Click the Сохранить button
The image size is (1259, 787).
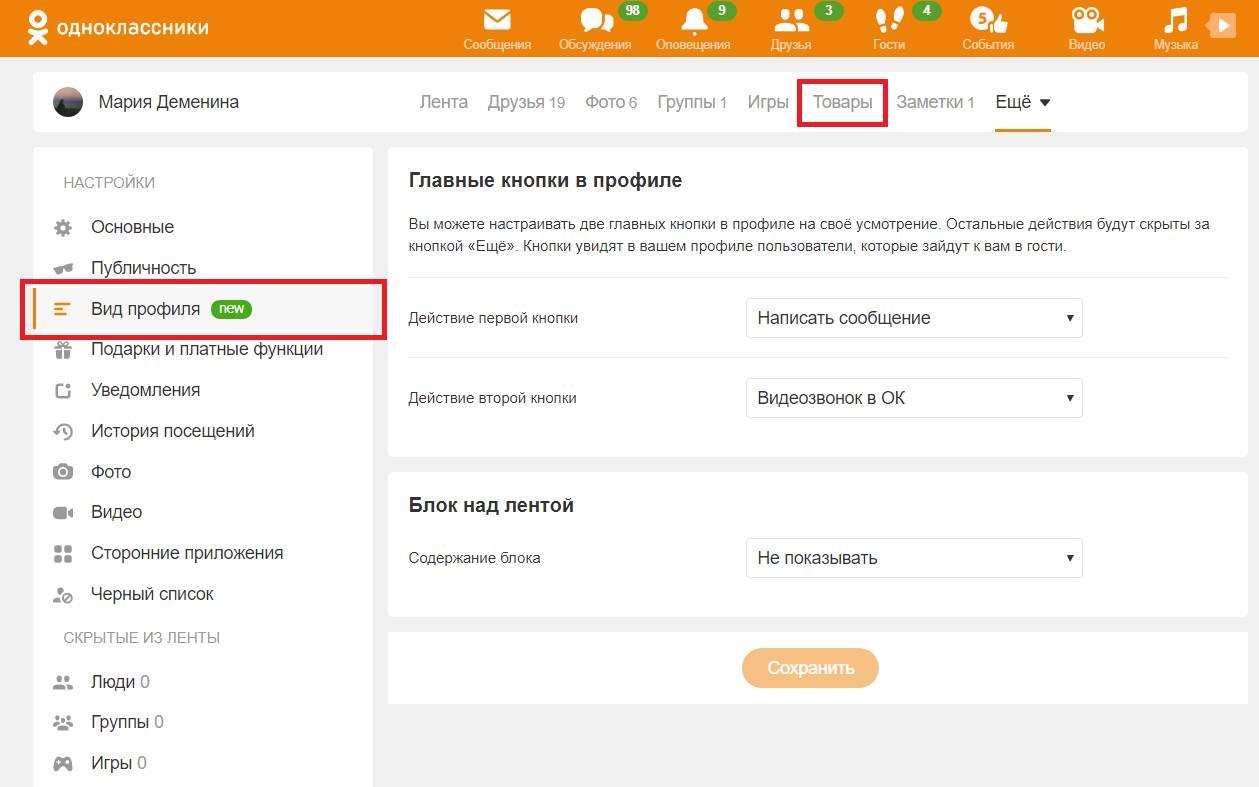click(x=810, y=668)
